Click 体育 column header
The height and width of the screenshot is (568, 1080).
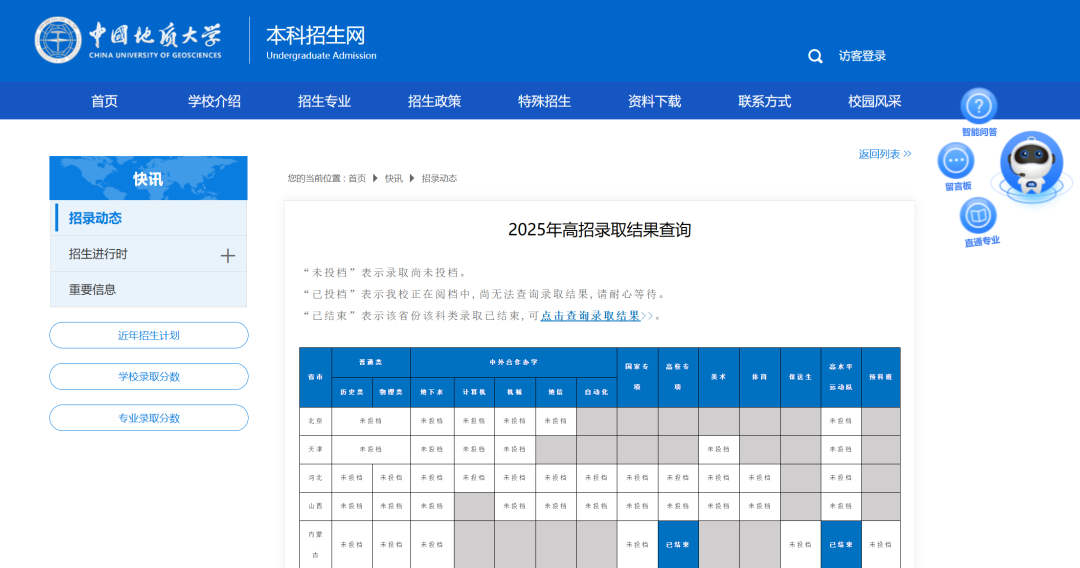click(760, 377)
